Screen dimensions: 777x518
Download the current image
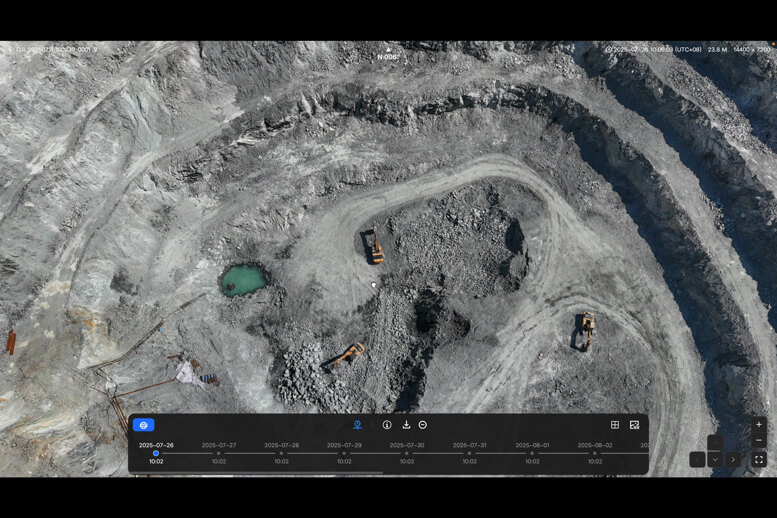(406, 425)
